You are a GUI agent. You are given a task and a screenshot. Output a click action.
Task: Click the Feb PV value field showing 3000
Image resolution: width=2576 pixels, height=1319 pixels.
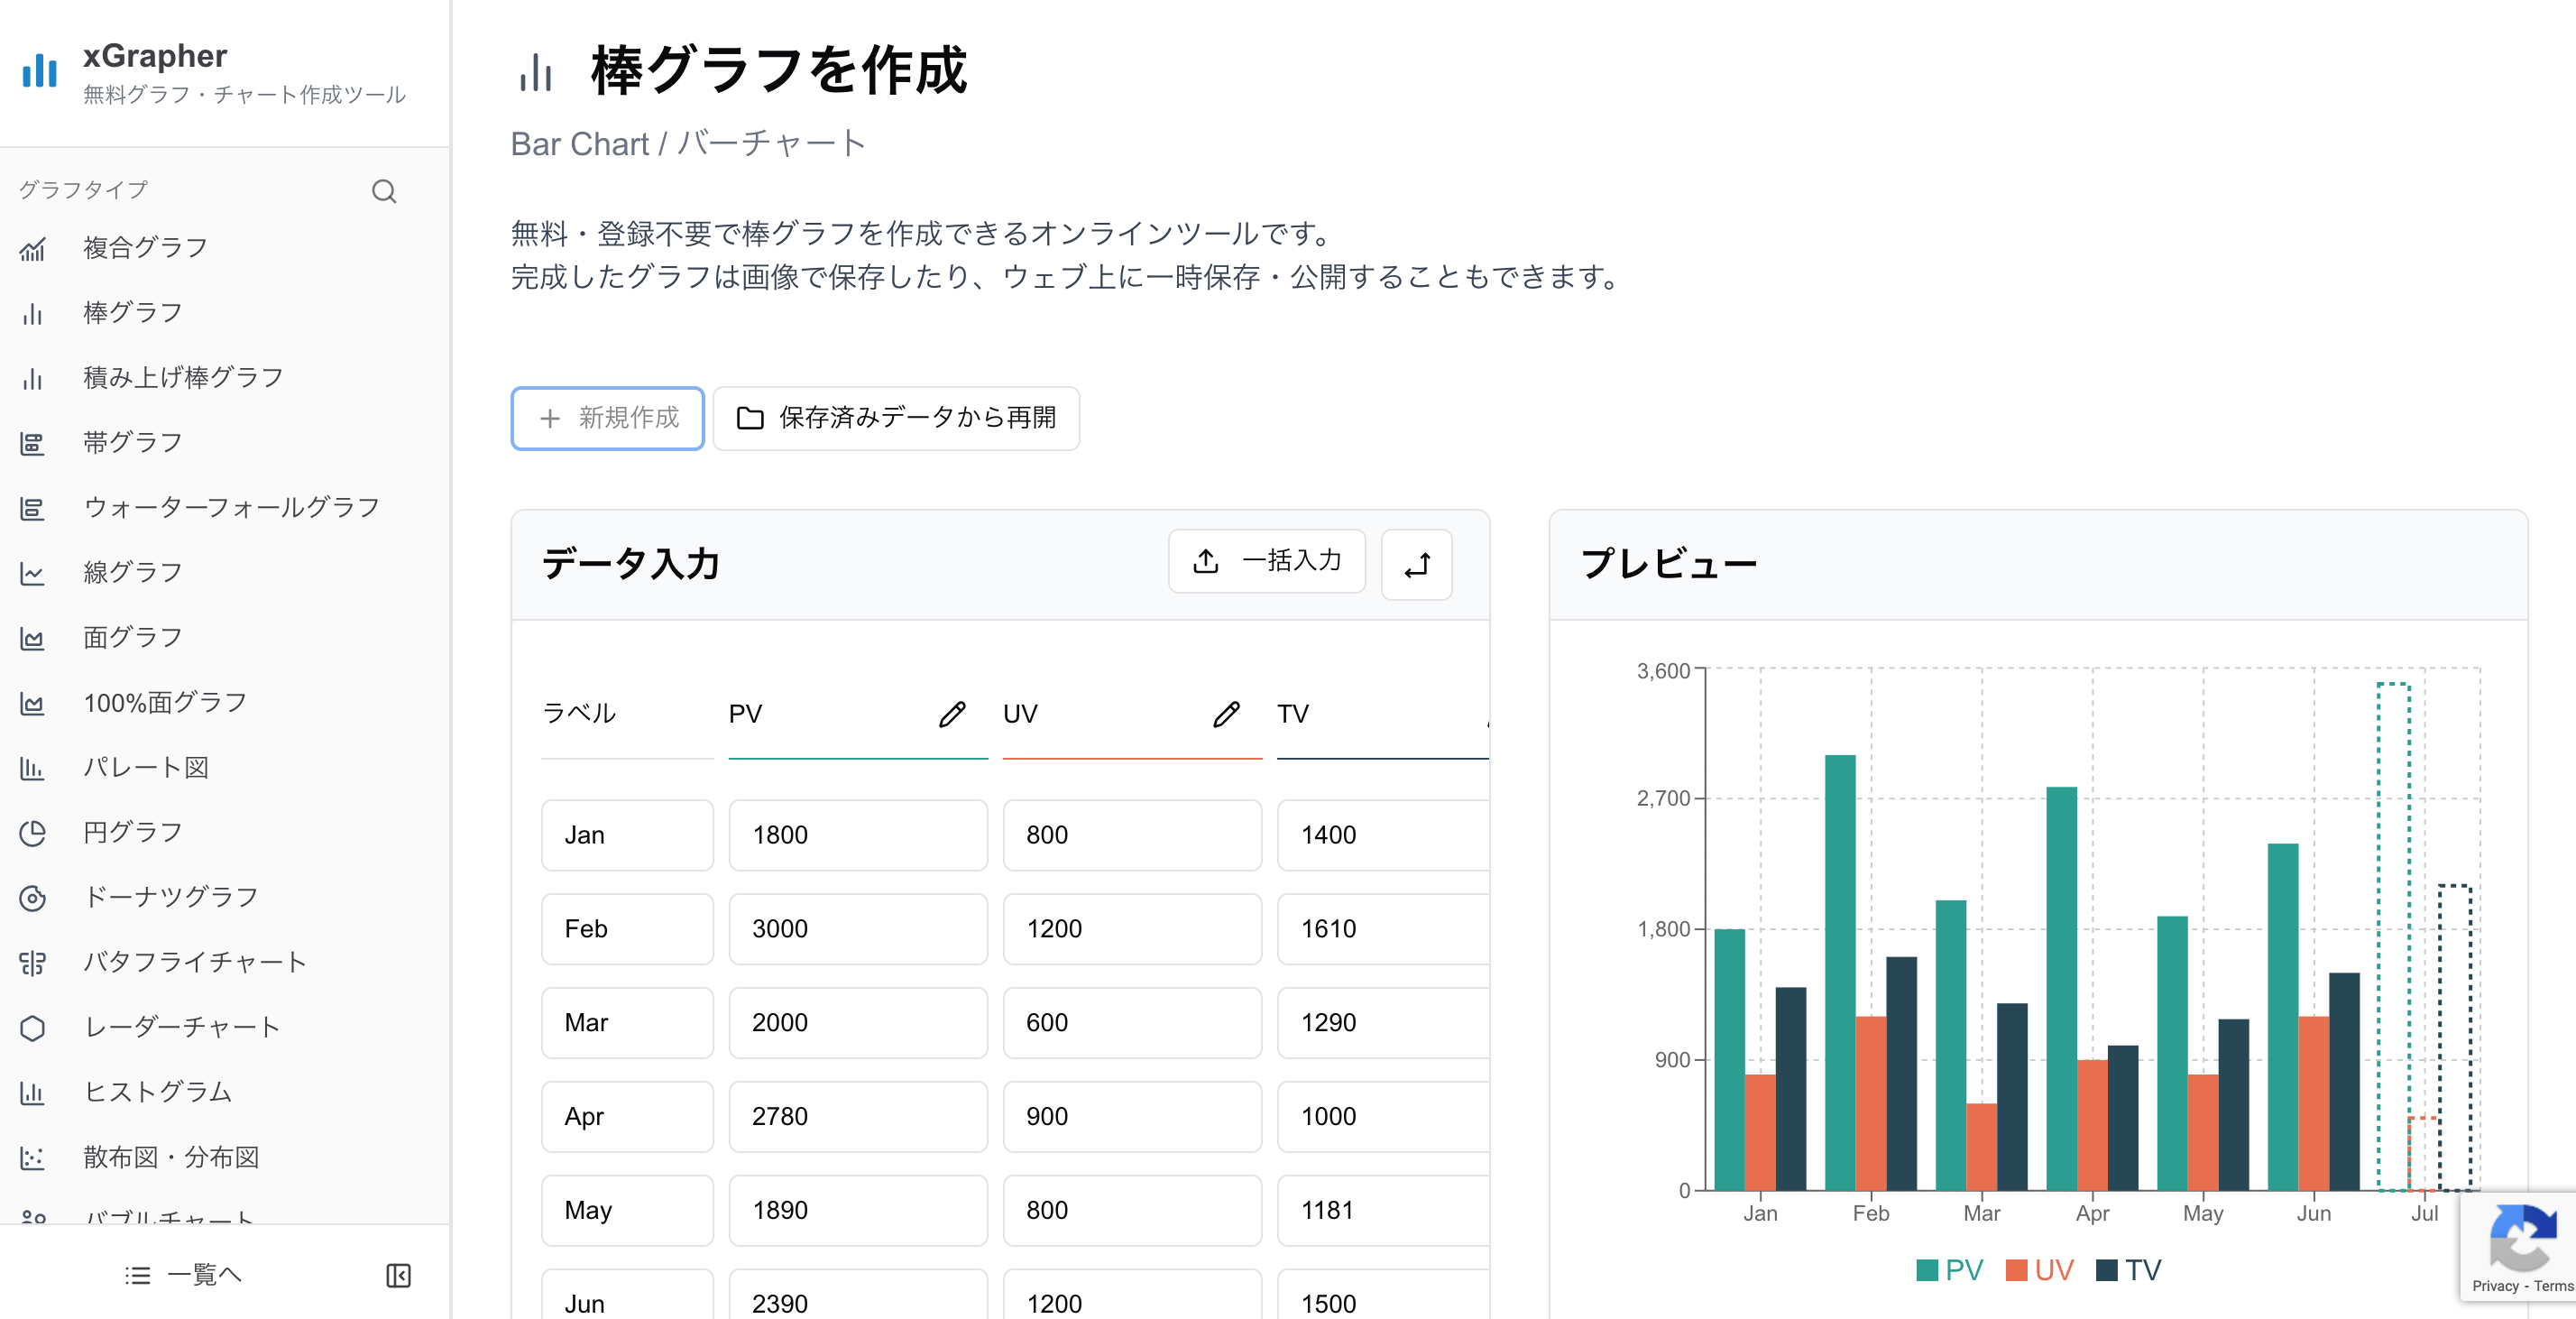[x=858, y=928]
